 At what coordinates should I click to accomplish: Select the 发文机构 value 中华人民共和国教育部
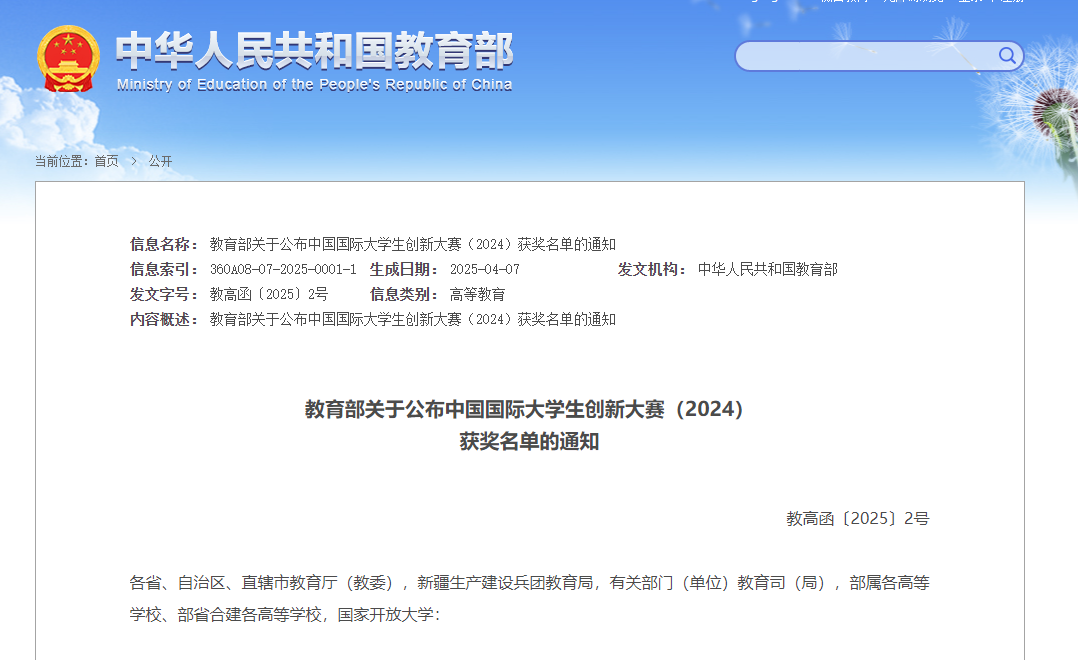(769, 269)
